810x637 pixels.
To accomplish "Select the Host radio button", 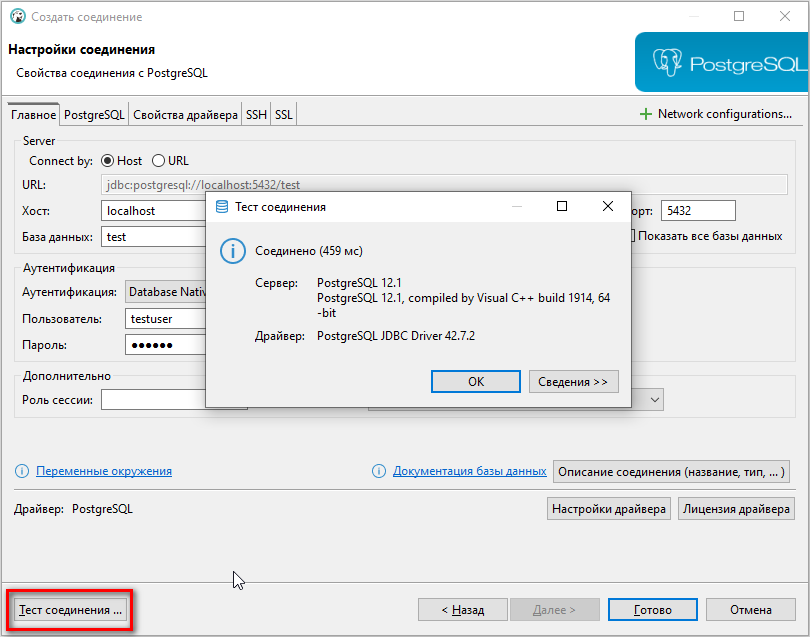I will click(107, 161).
